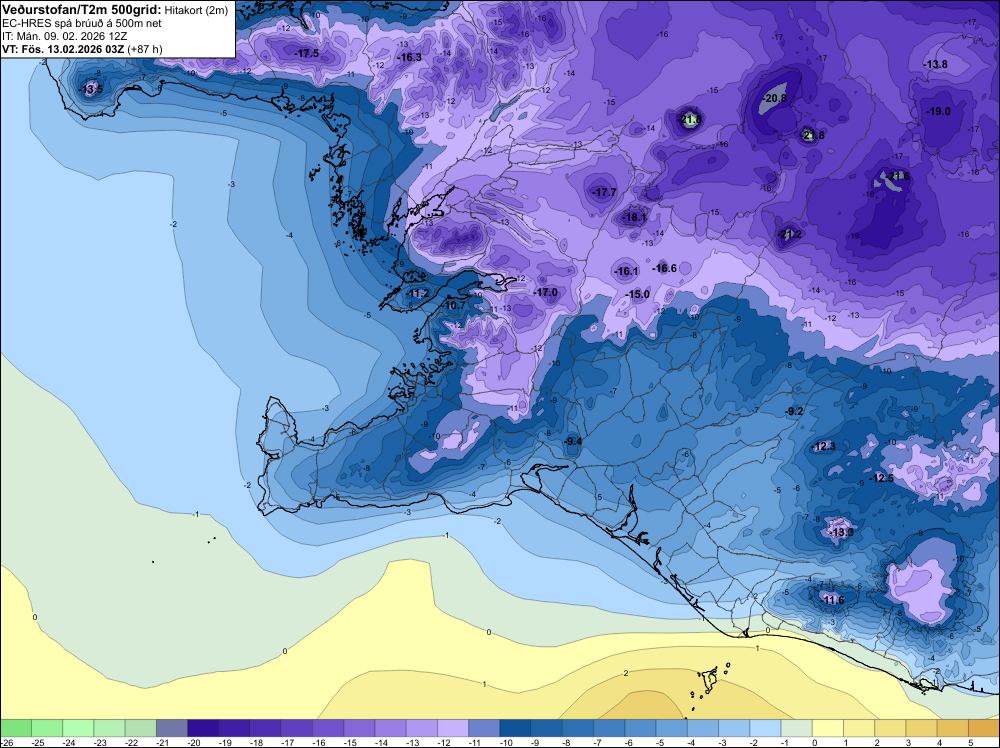Select the legend swatch labeled -5
This screenshot has height=748, width=1000.
[x=672, y=728]
